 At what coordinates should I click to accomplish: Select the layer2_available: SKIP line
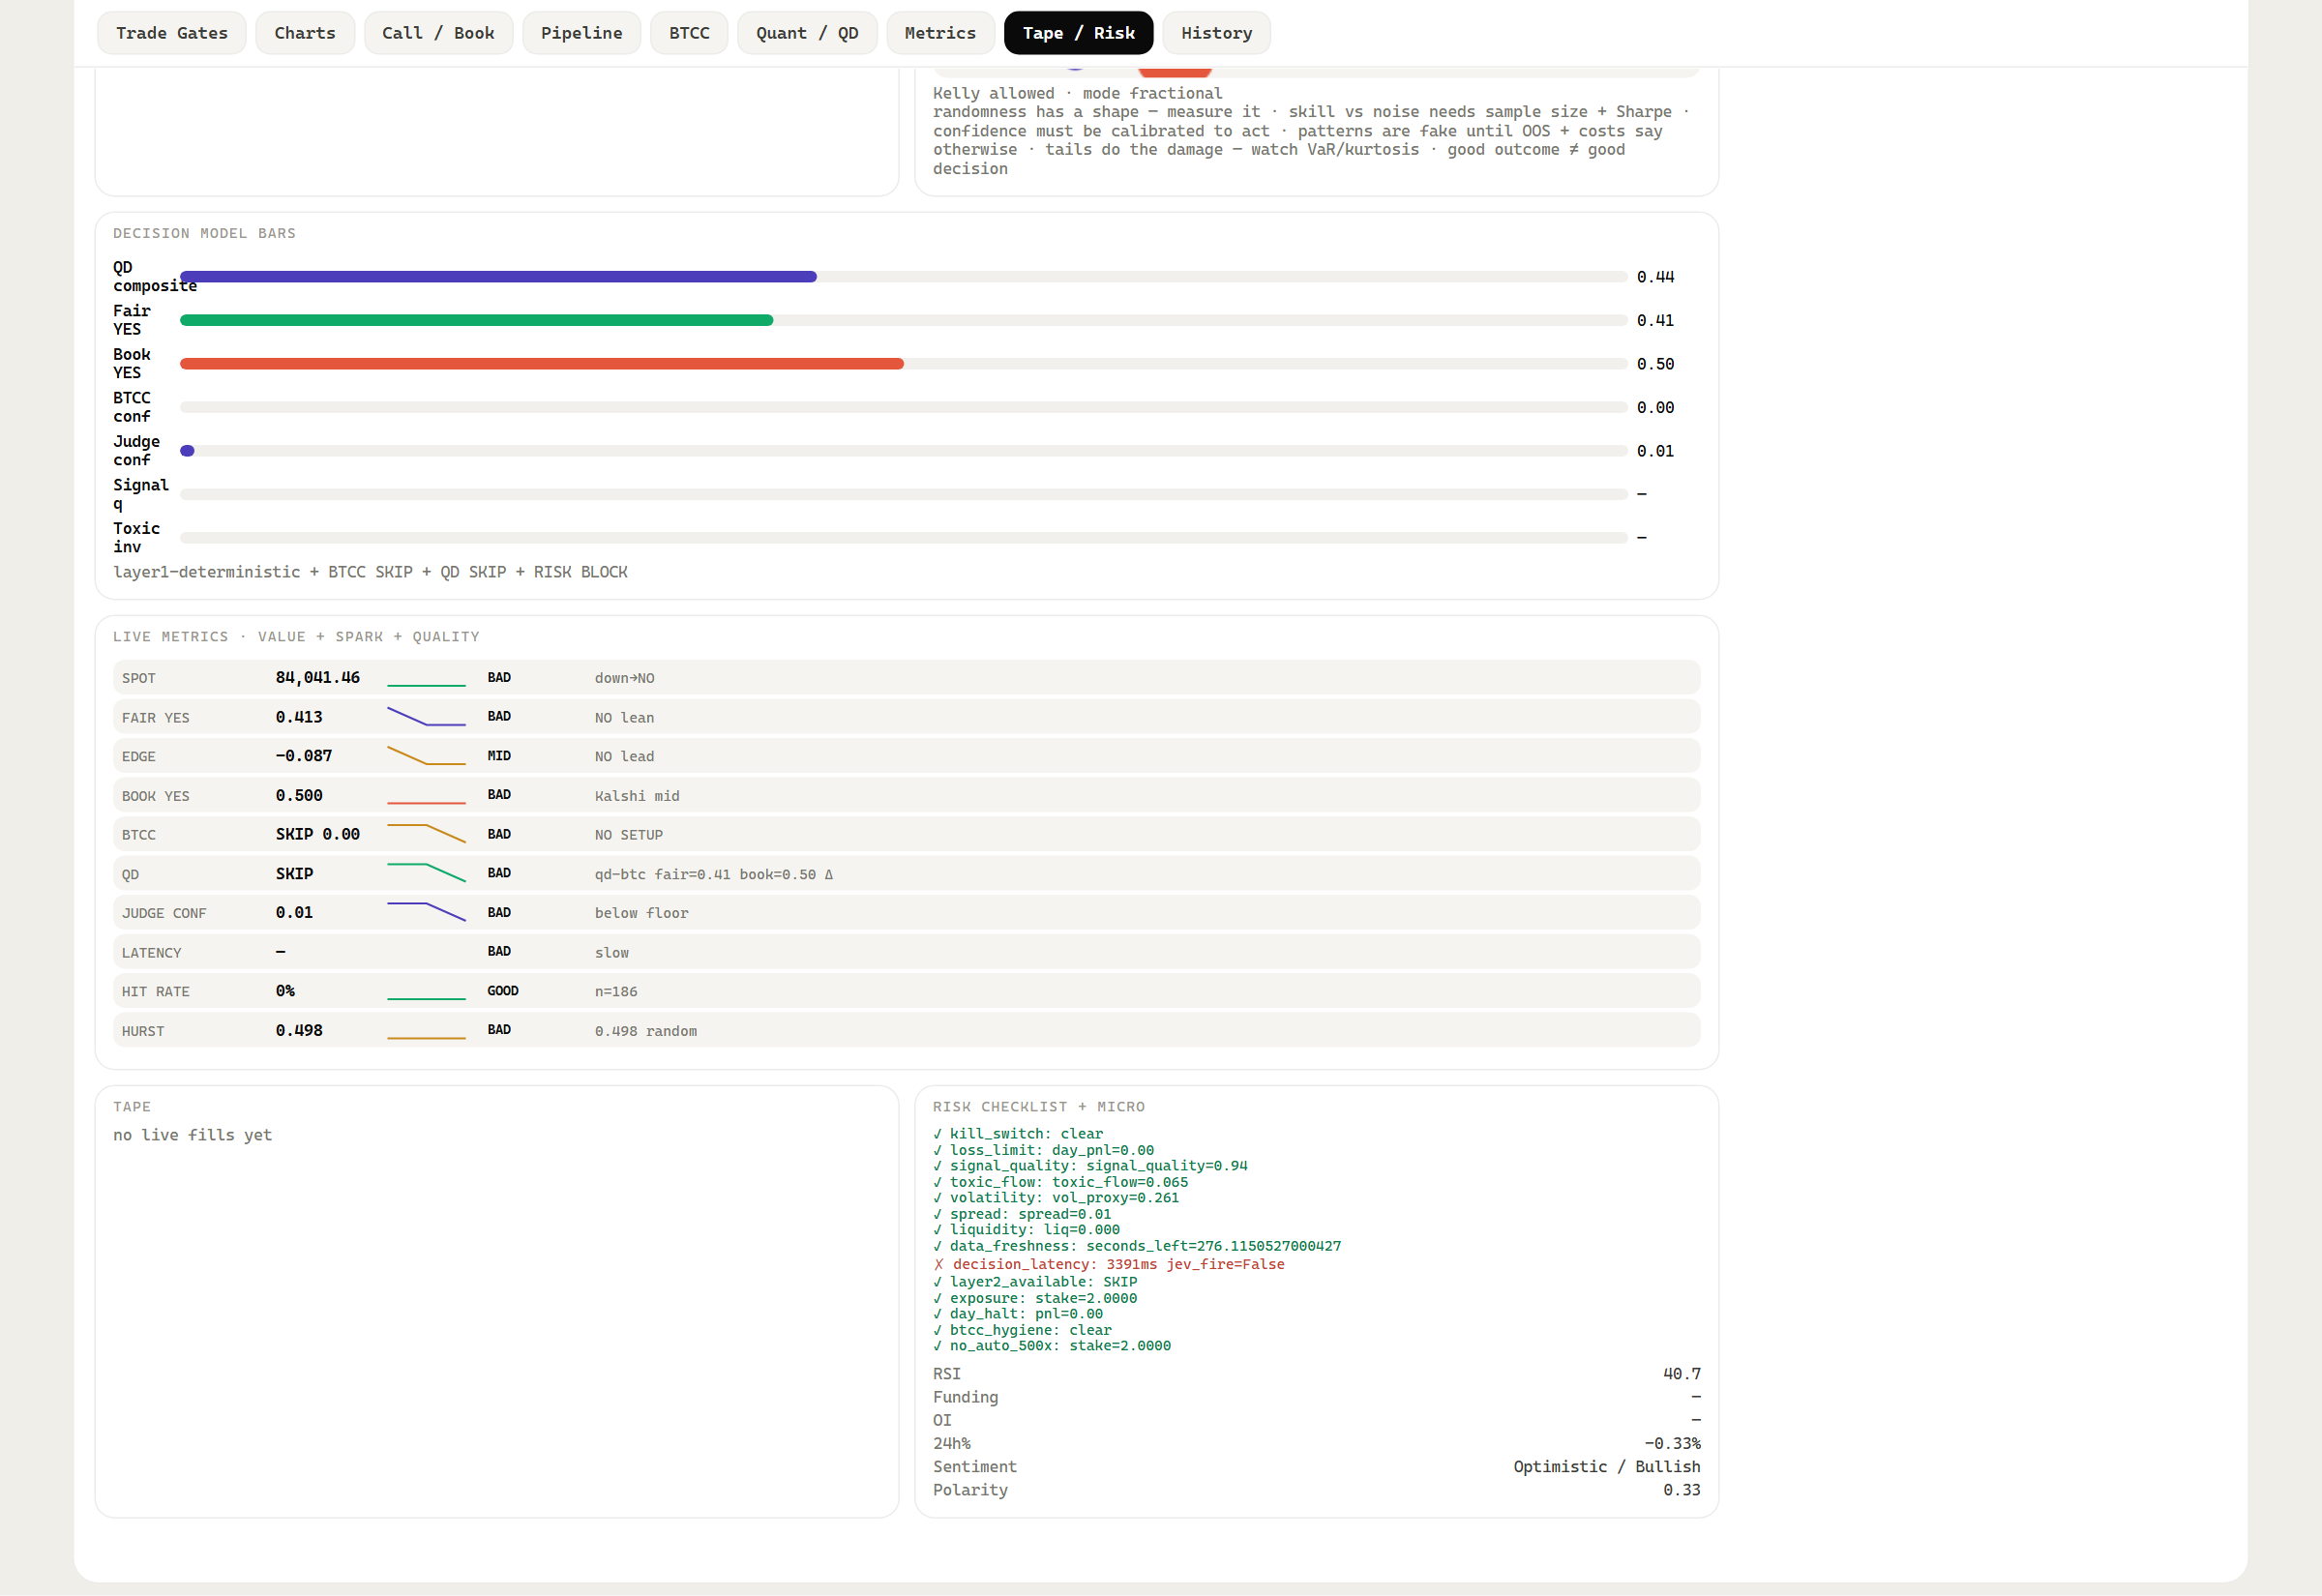(1035, 1282)
